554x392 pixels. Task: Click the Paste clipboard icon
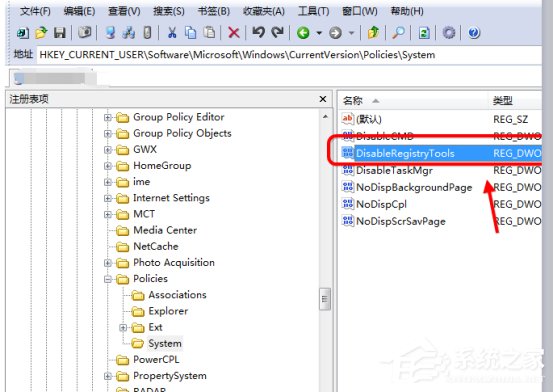(x=210, y=33)
